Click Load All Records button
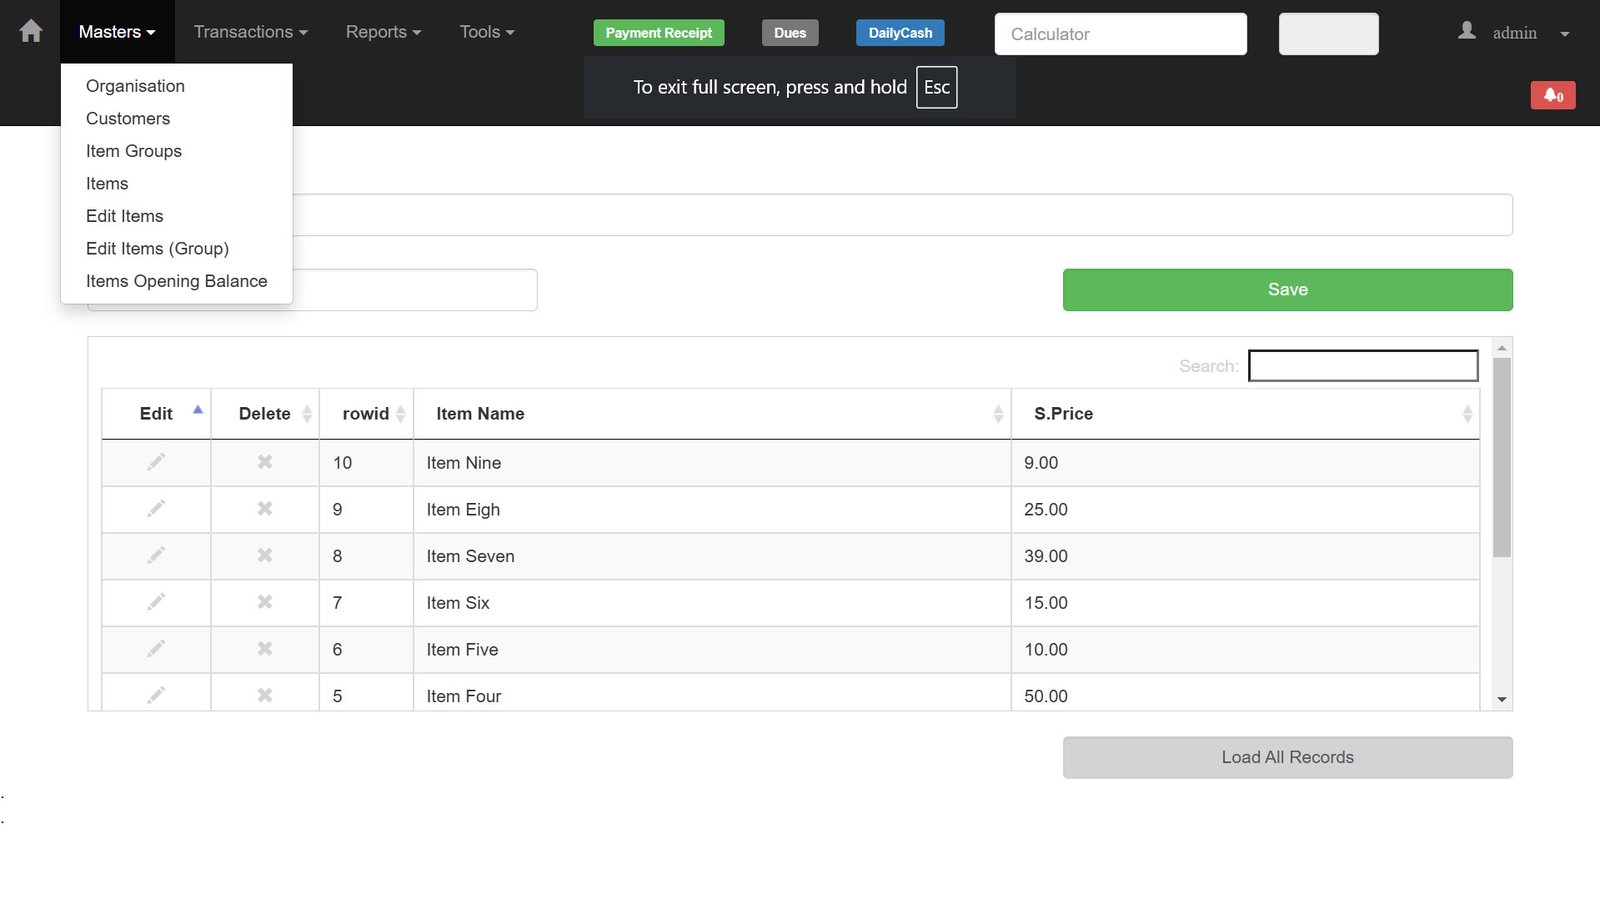Image resolution: width=1600 pixels, height=900 pixels. pos(1287,758)
